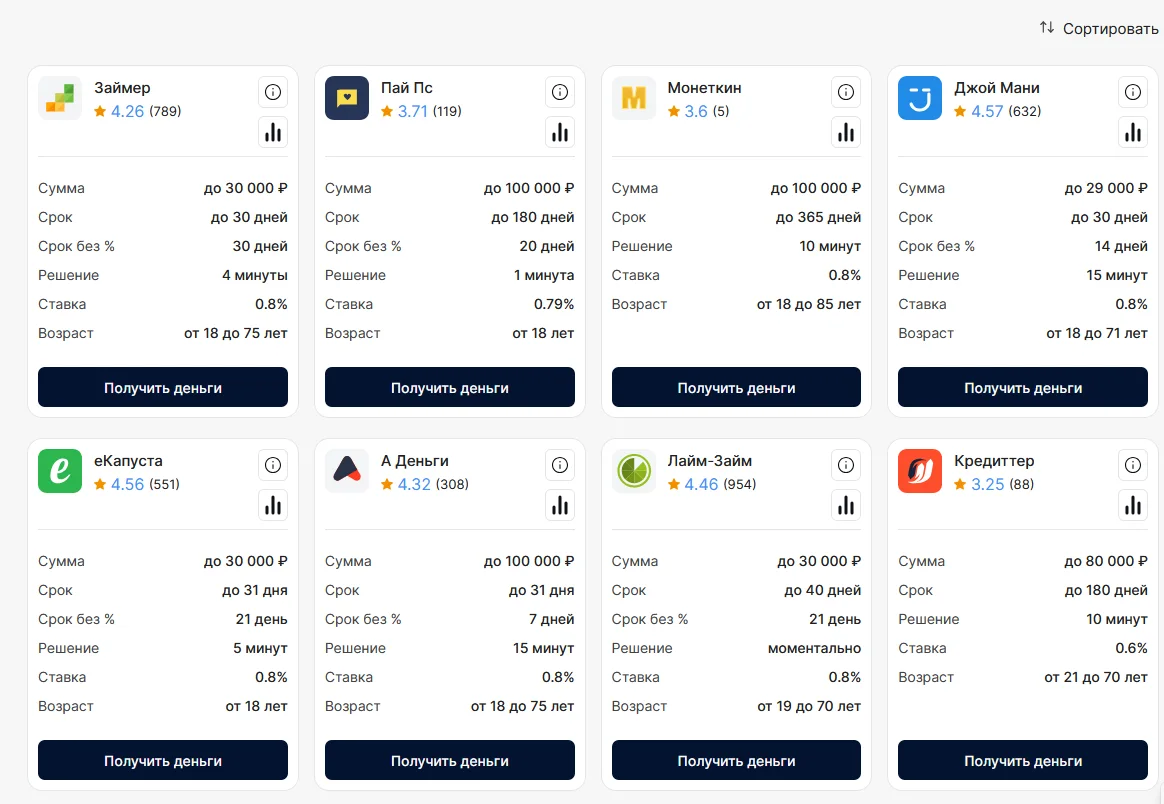Click the Монеткин title text
1164x804 pixels.
coord(704,88)
